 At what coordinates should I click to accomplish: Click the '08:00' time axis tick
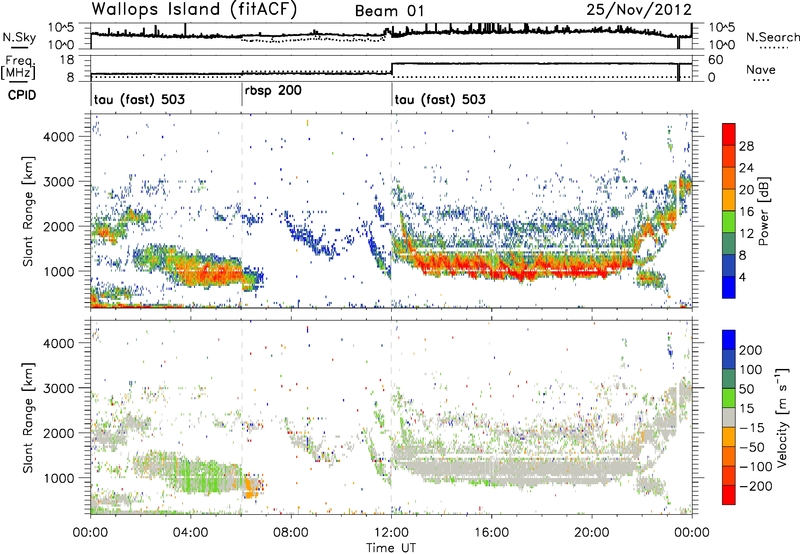point(291,533)
